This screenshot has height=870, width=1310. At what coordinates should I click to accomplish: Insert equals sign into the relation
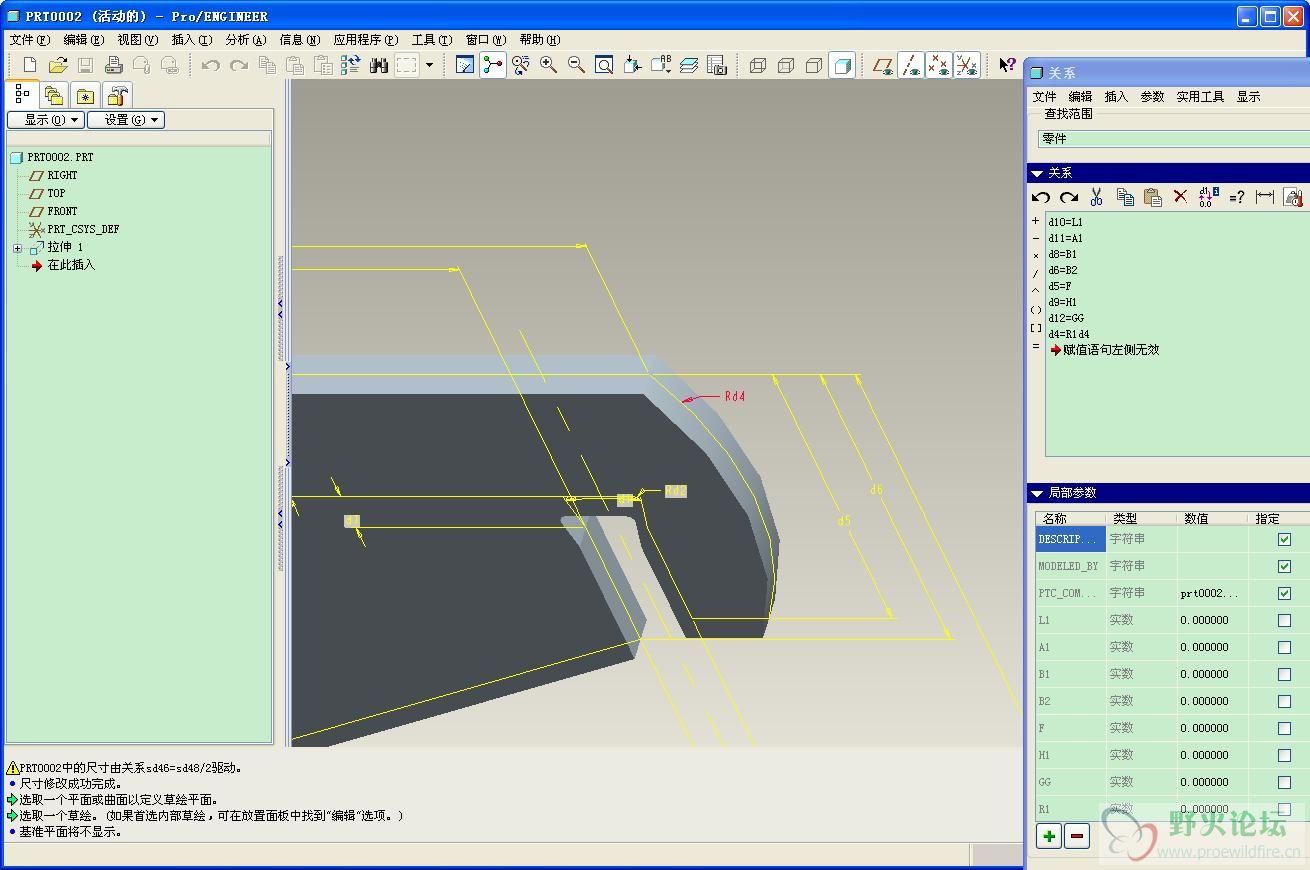click(1036, 346)
